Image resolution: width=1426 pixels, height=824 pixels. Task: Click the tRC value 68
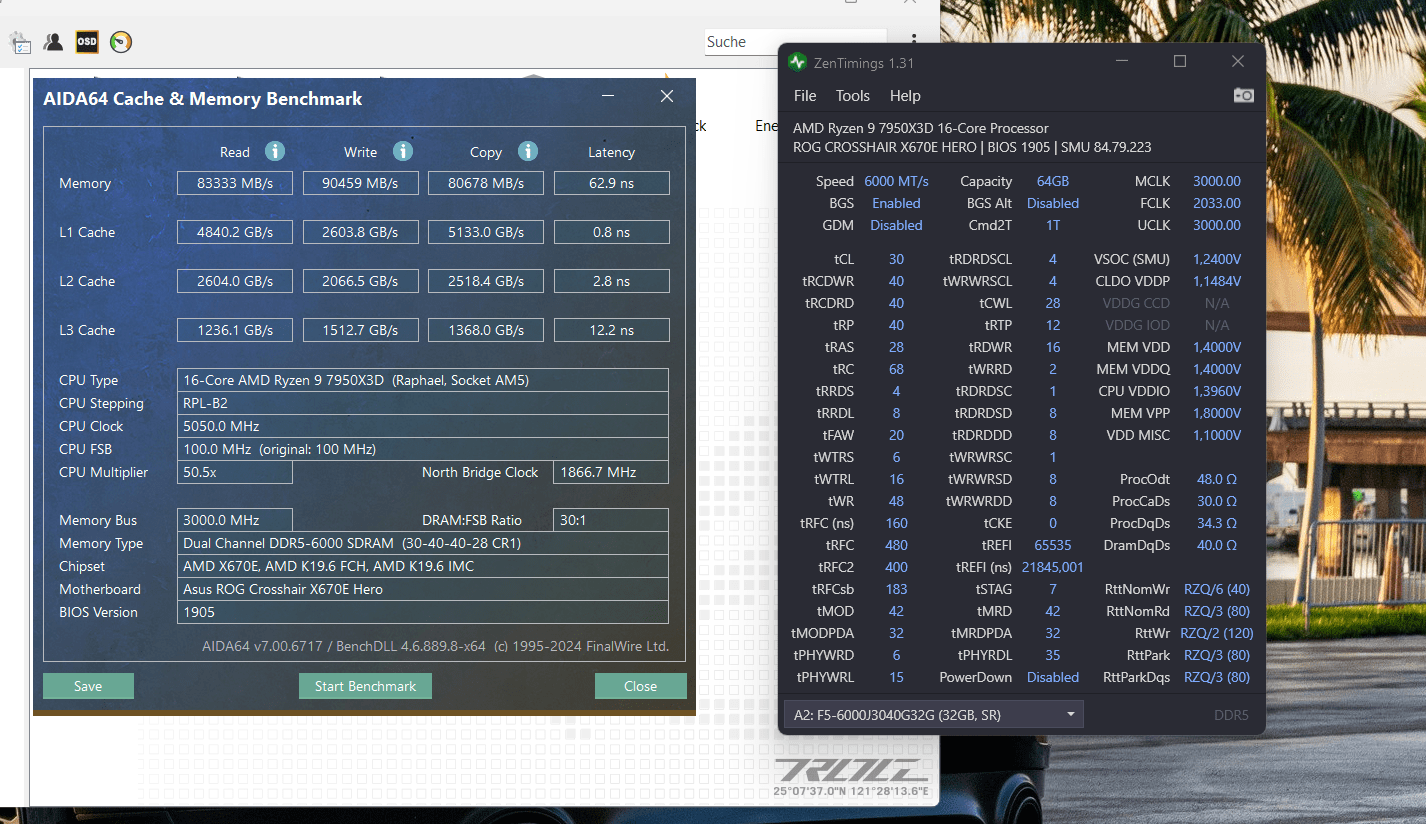pyautogui.click(x=896, y=369)
